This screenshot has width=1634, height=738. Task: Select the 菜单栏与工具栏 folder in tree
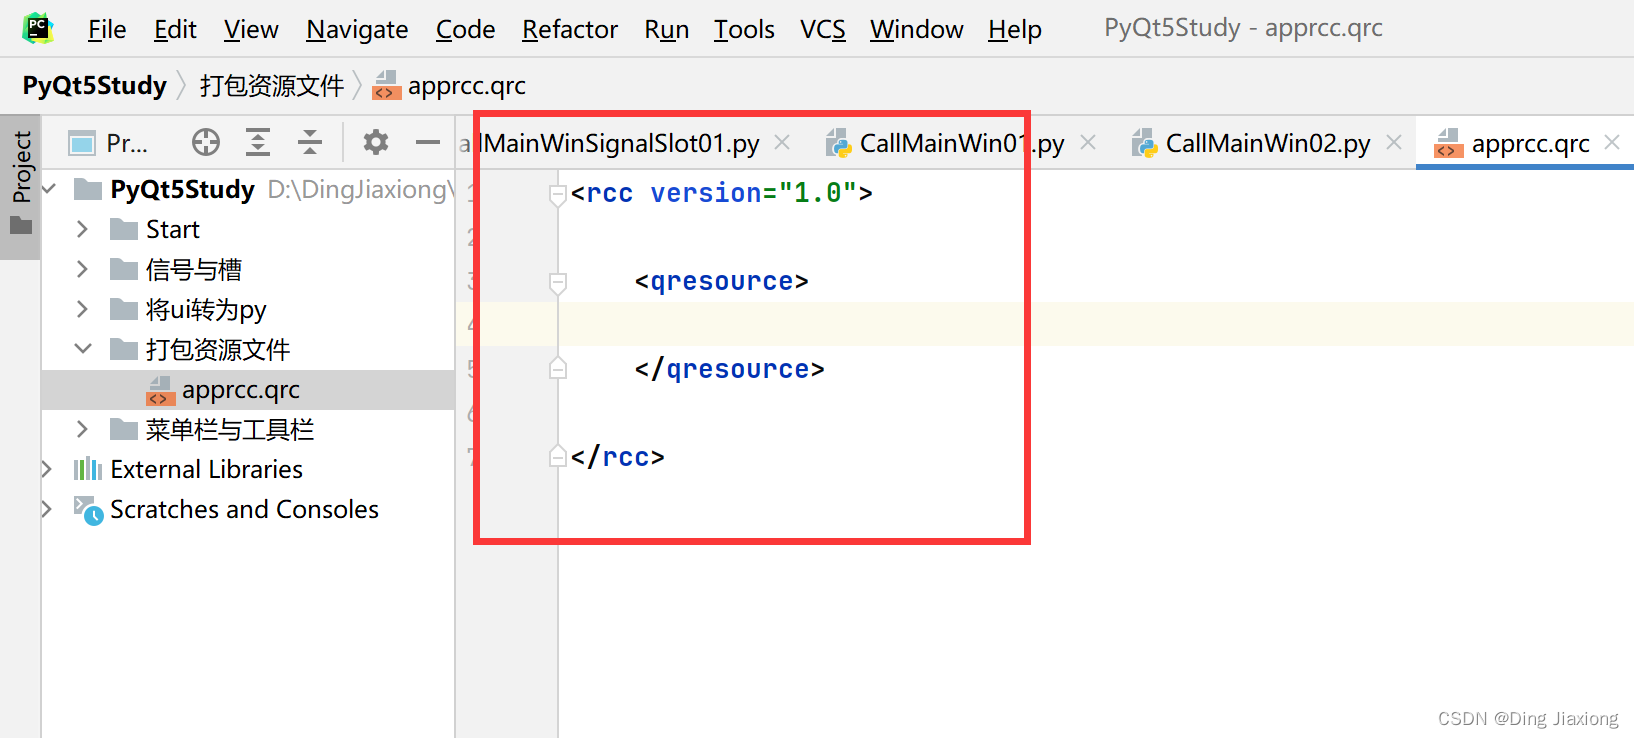click(230, 430)
